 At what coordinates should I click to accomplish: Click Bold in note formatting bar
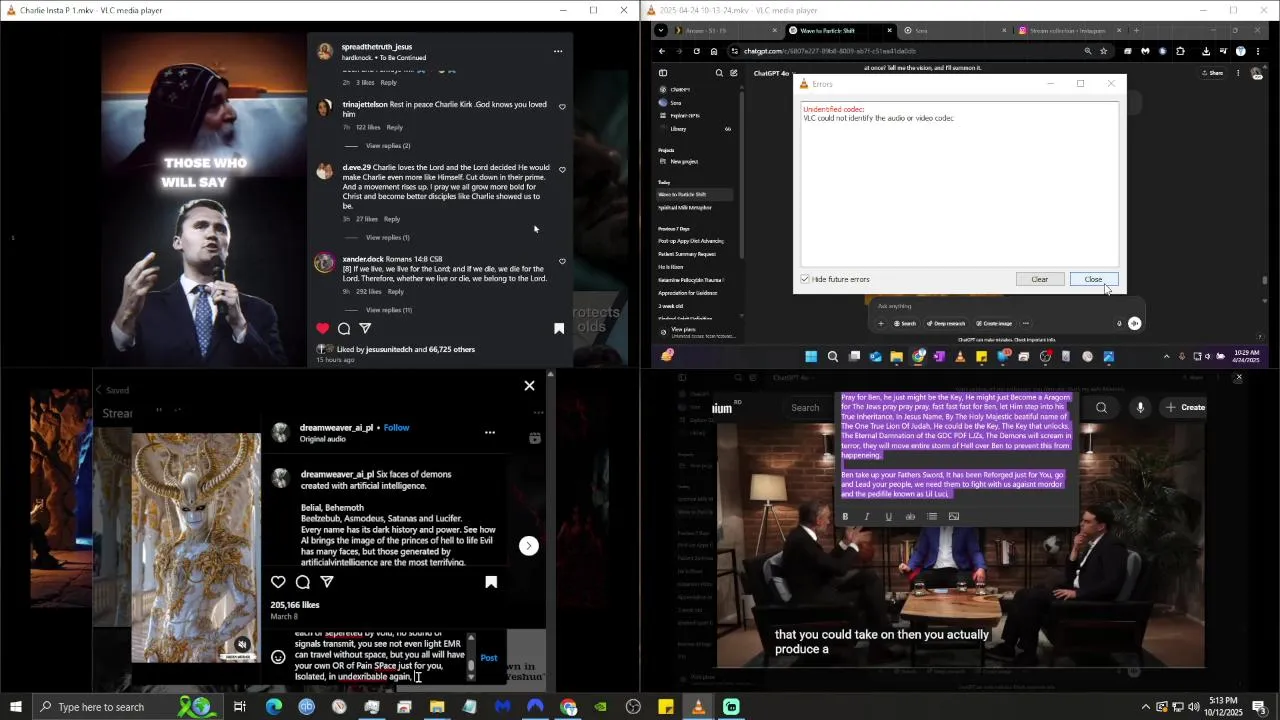pyautogui.click(x=845, y=516)
